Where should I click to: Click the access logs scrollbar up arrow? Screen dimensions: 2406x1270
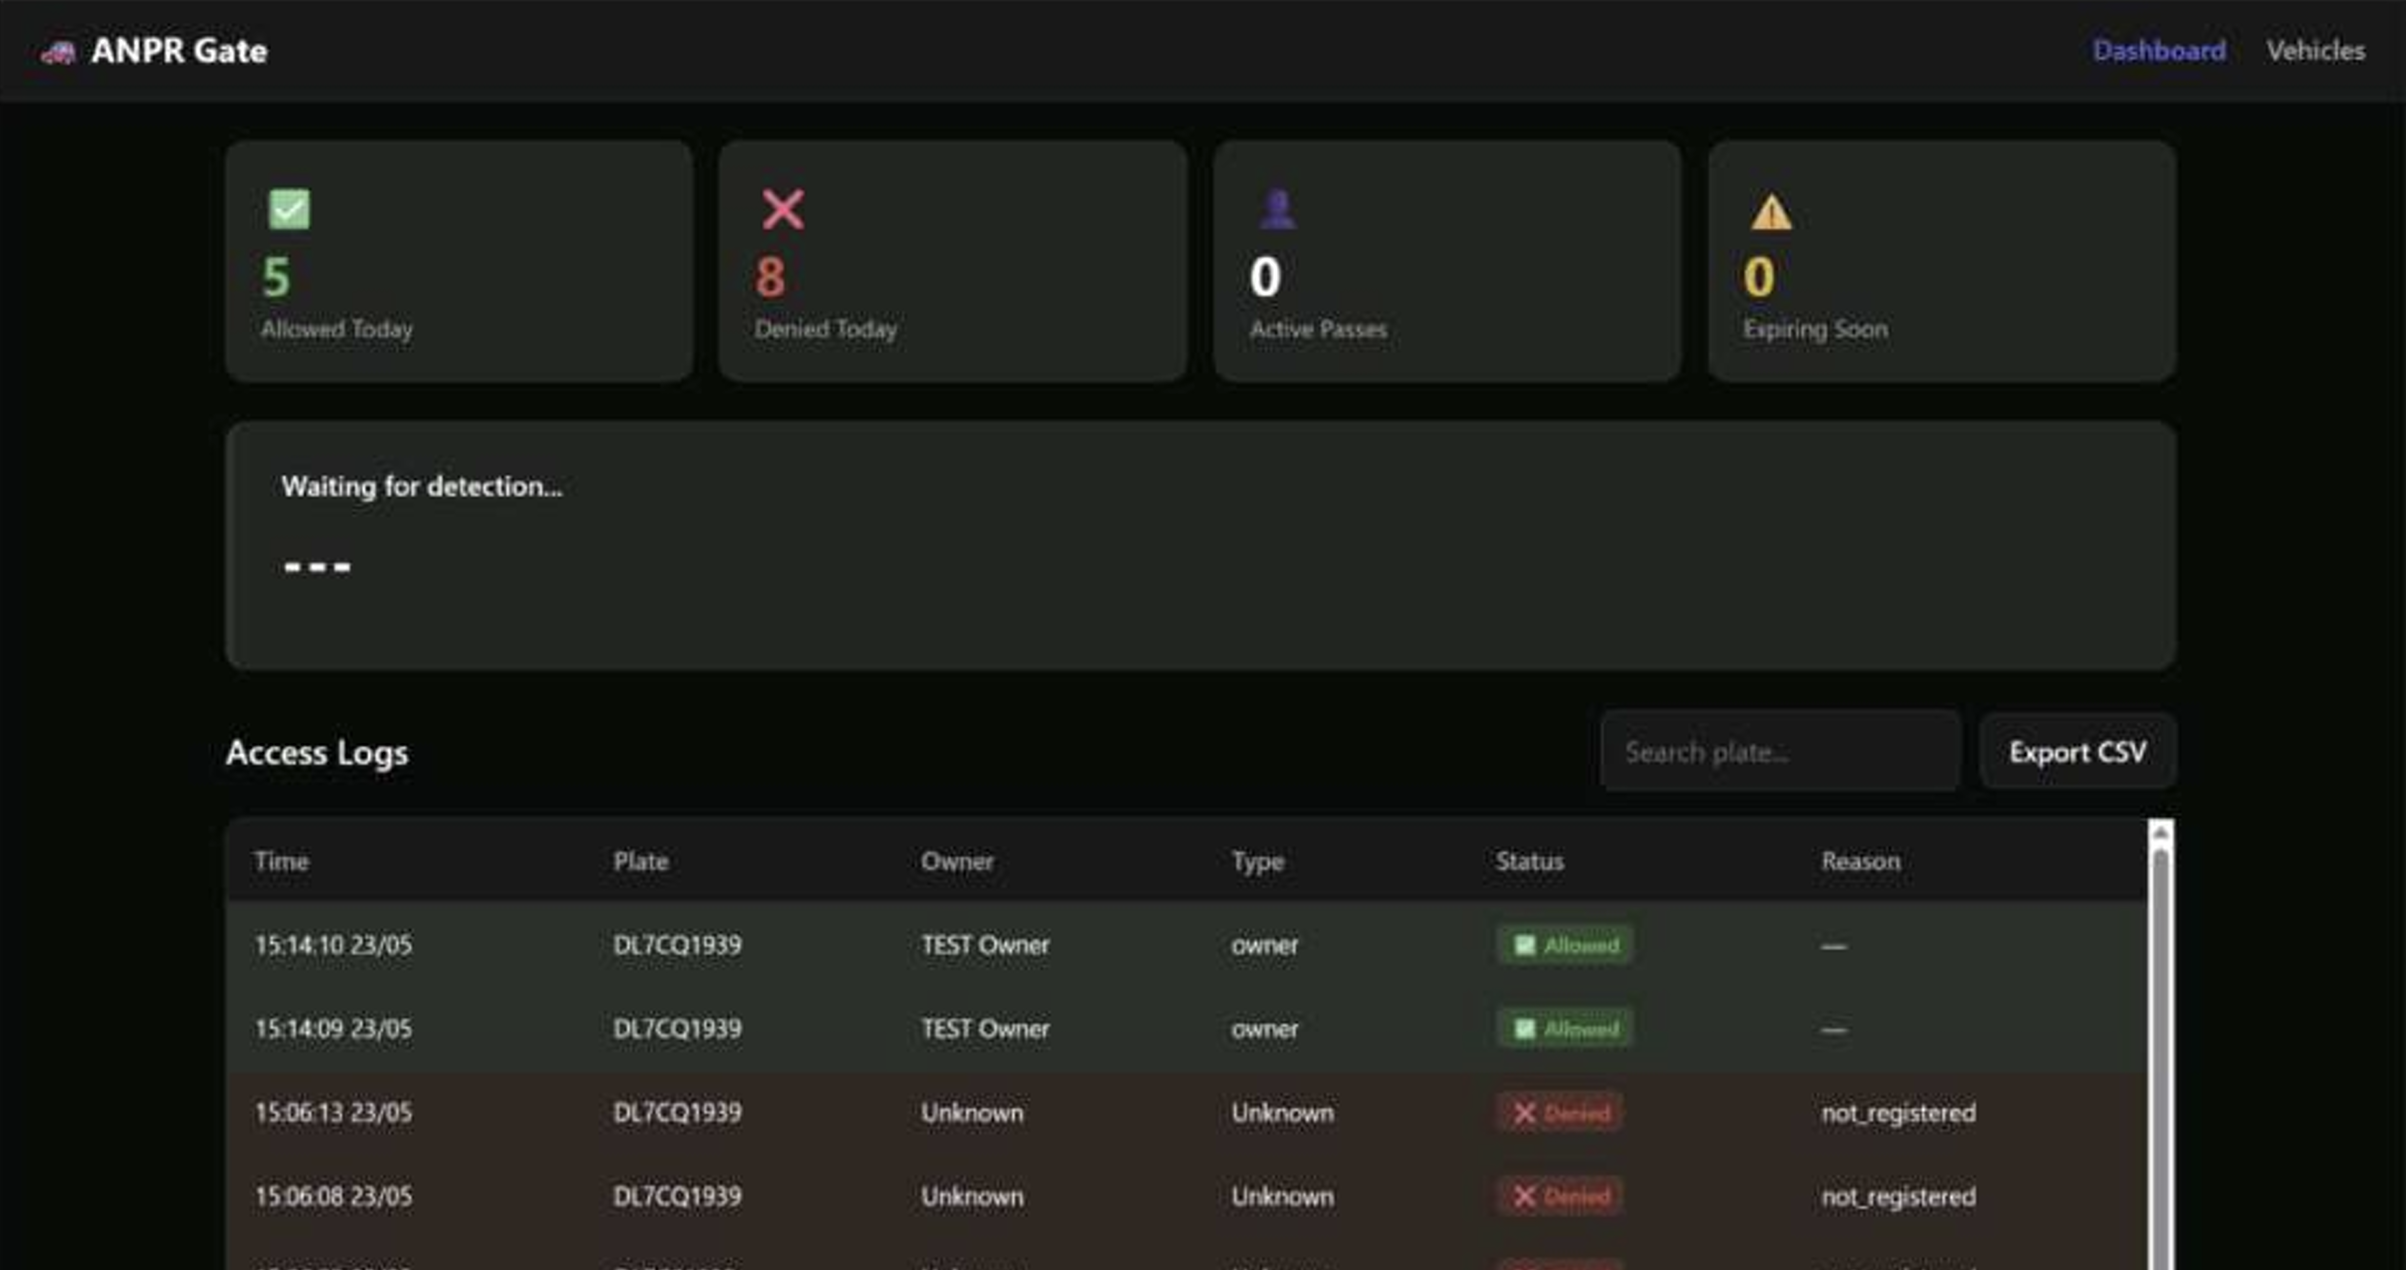pyautogui.click(x=2160, y=833)
